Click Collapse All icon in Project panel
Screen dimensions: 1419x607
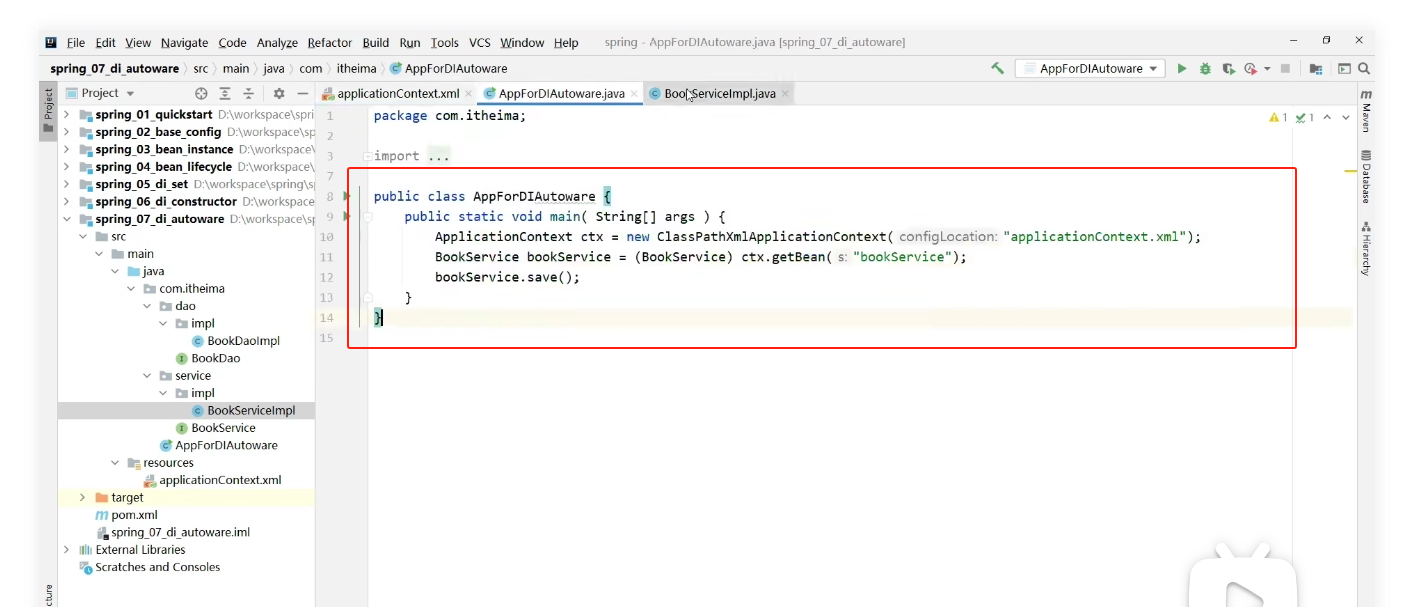click(x=248, y=93)
